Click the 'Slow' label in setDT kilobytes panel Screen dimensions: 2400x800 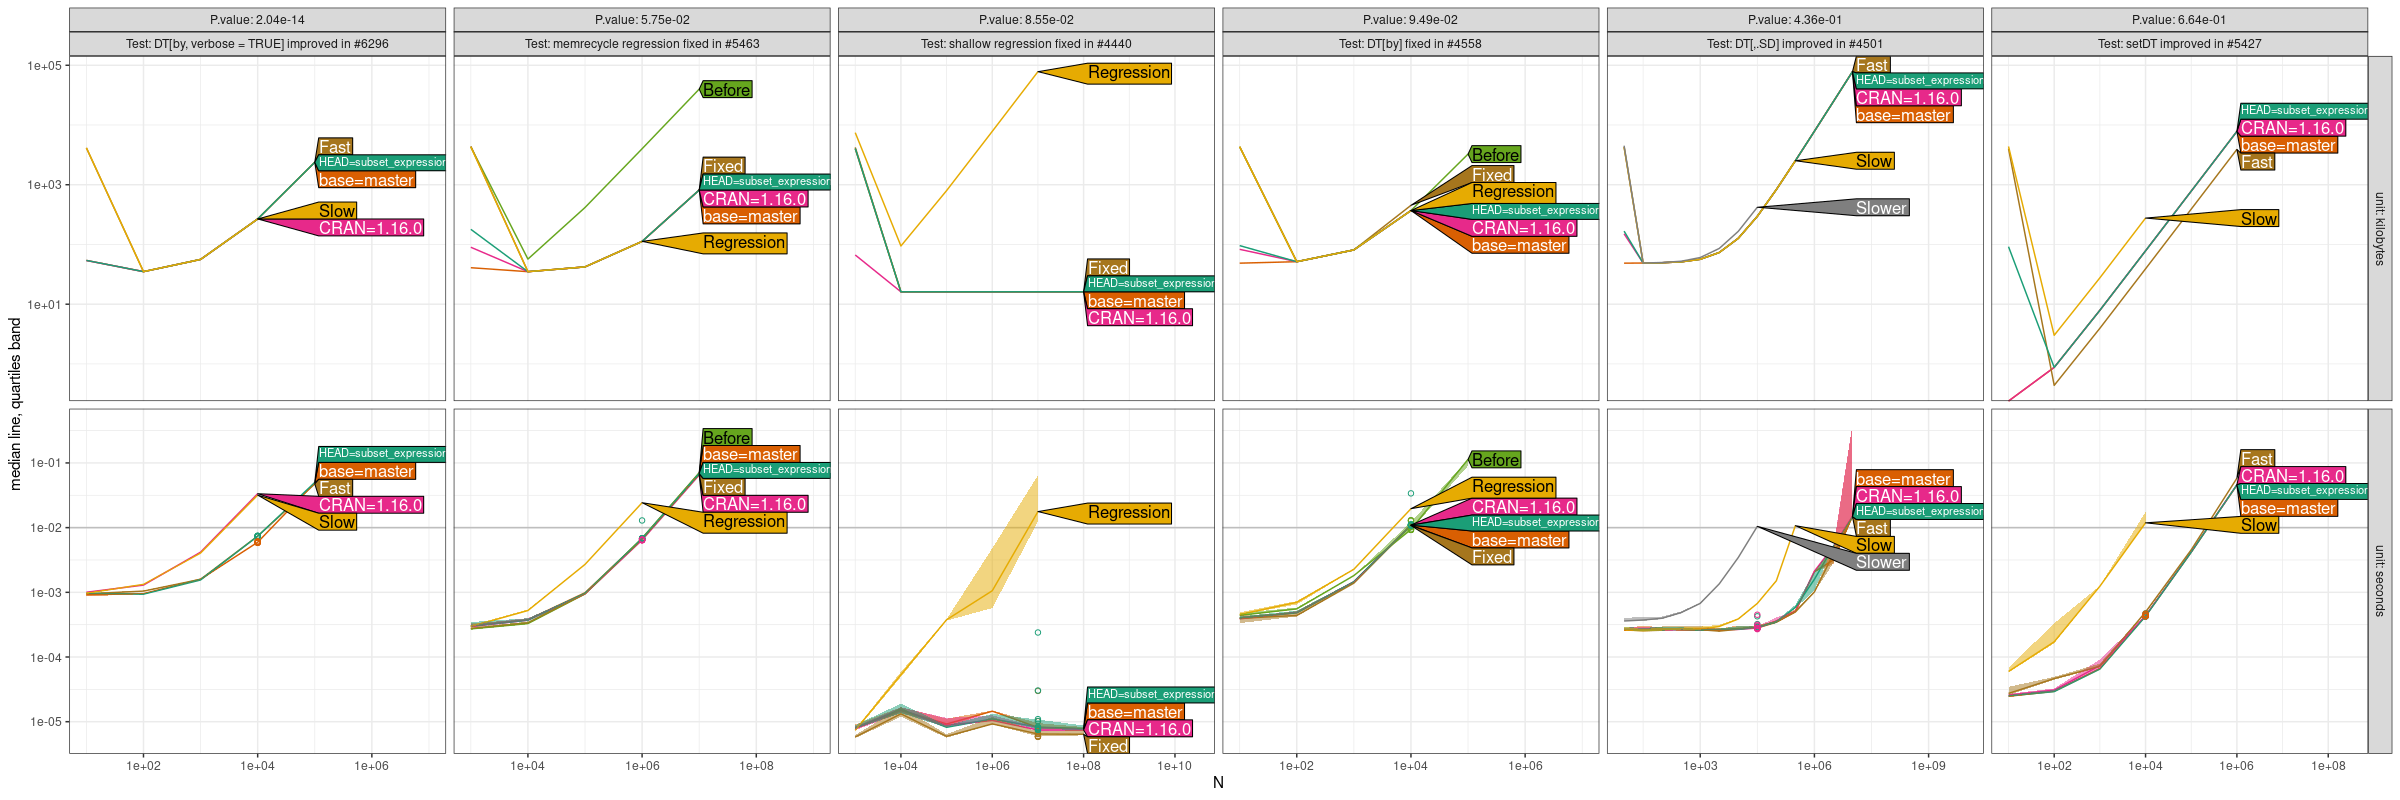coord(2259,219)
